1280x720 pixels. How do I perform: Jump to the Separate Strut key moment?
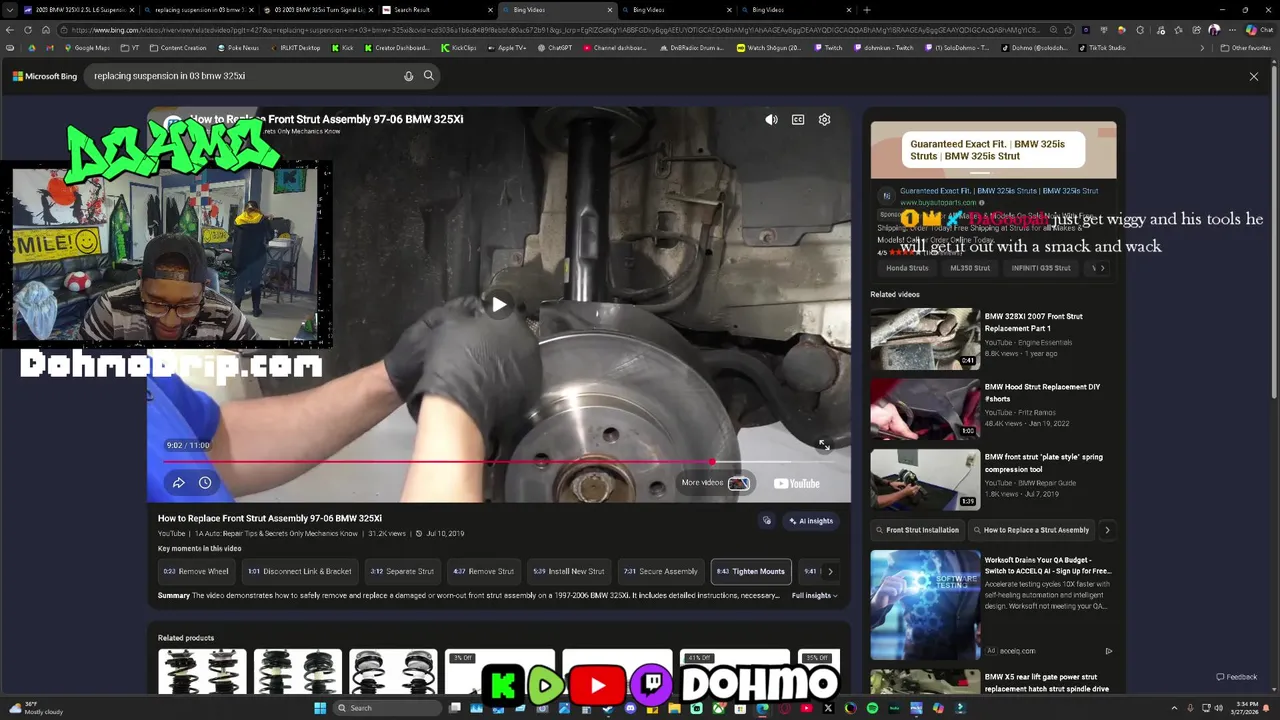[x=402, y=571]
